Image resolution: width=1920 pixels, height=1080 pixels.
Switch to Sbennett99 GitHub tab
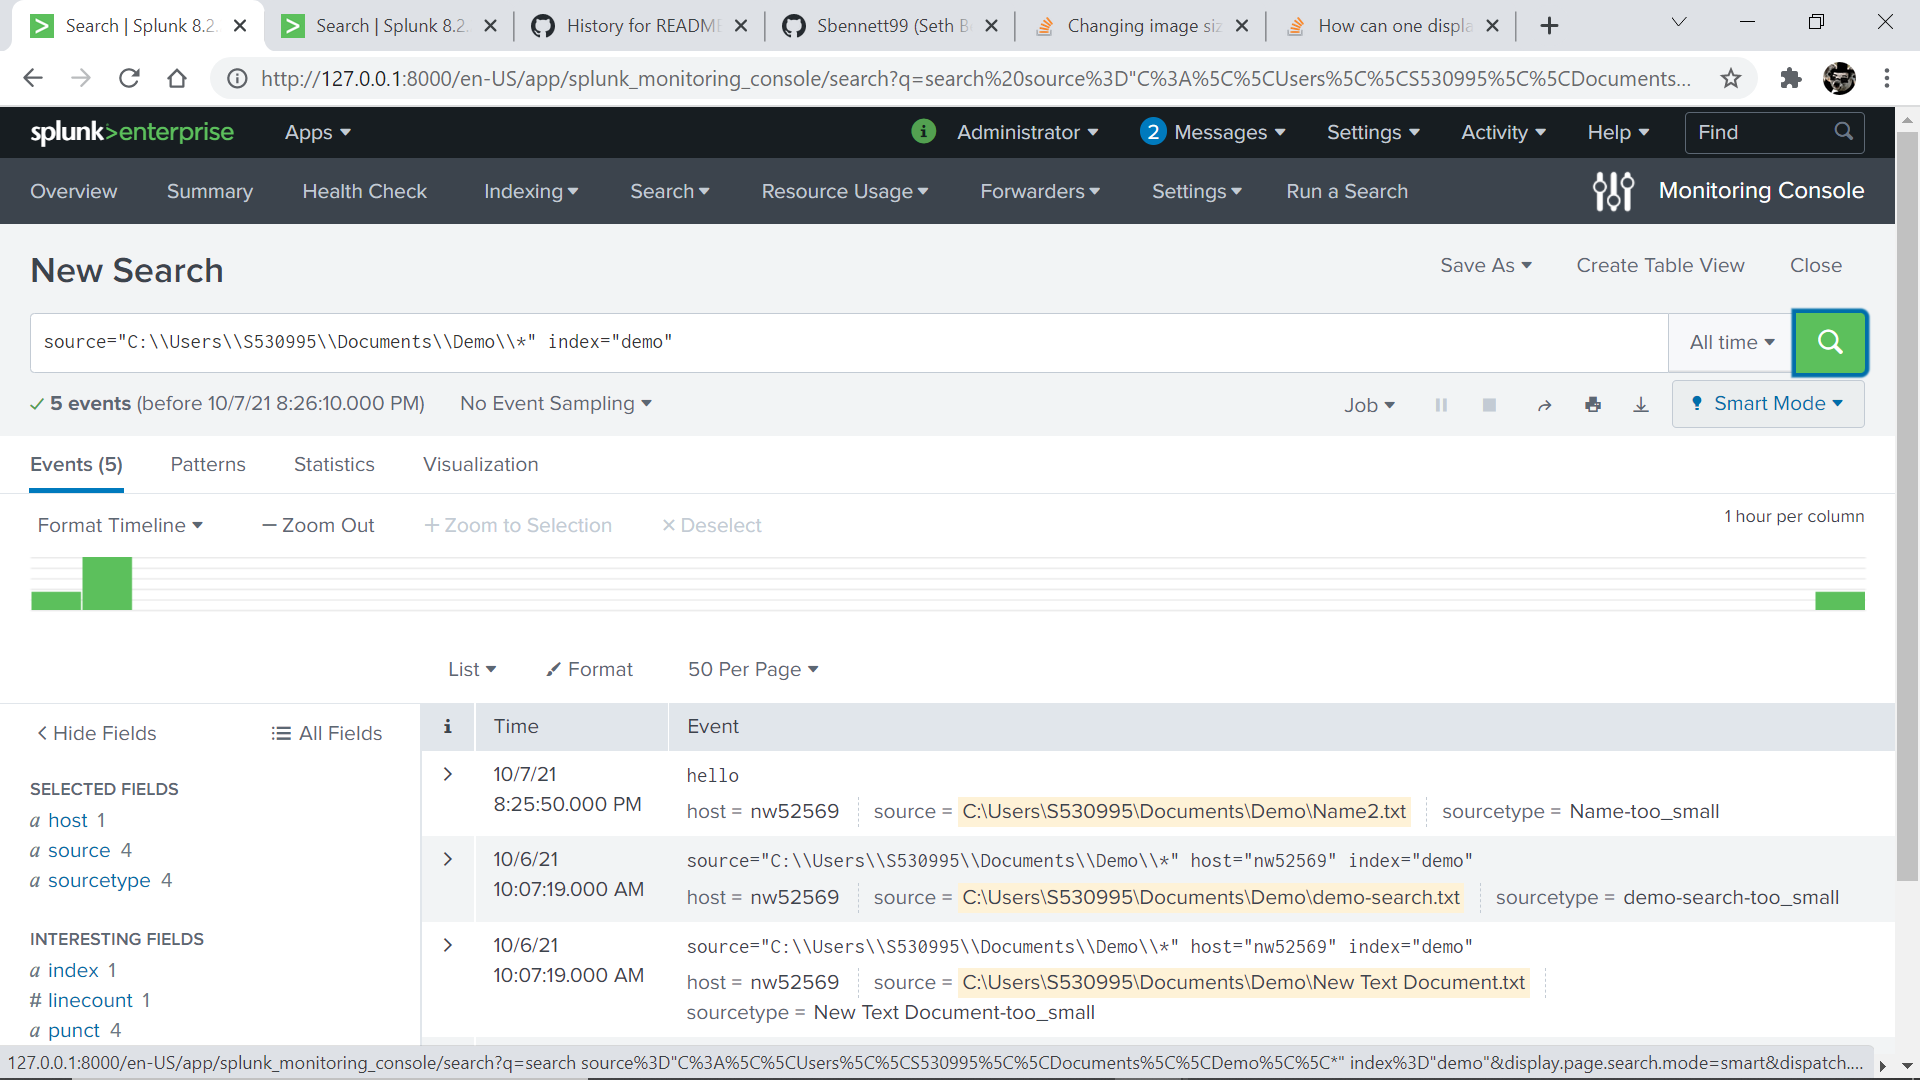pyautogui.click(x=890, y=26)
